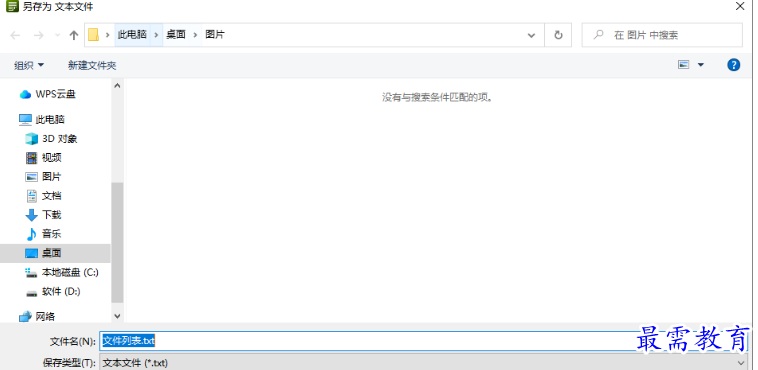Open recent locations dropdown arrow
Viewport: 758px width, 370px height.
tap(58, 35)
